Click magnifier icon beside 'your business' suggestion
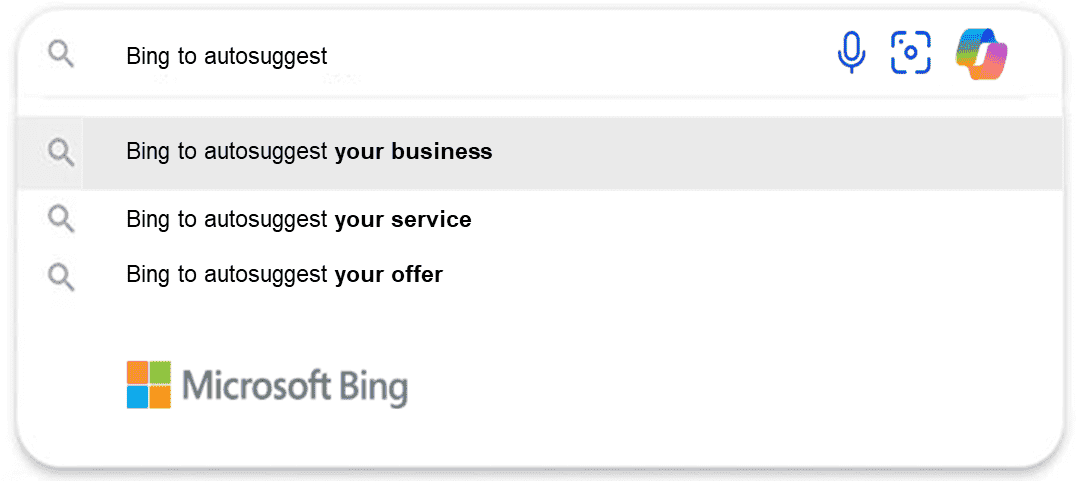 click(61, 152)
